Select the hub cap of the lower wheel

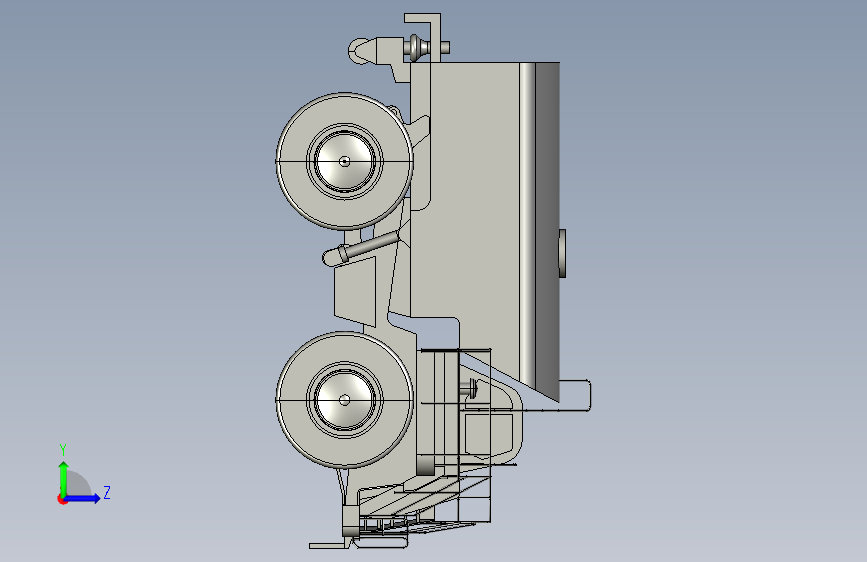point(344,400)
